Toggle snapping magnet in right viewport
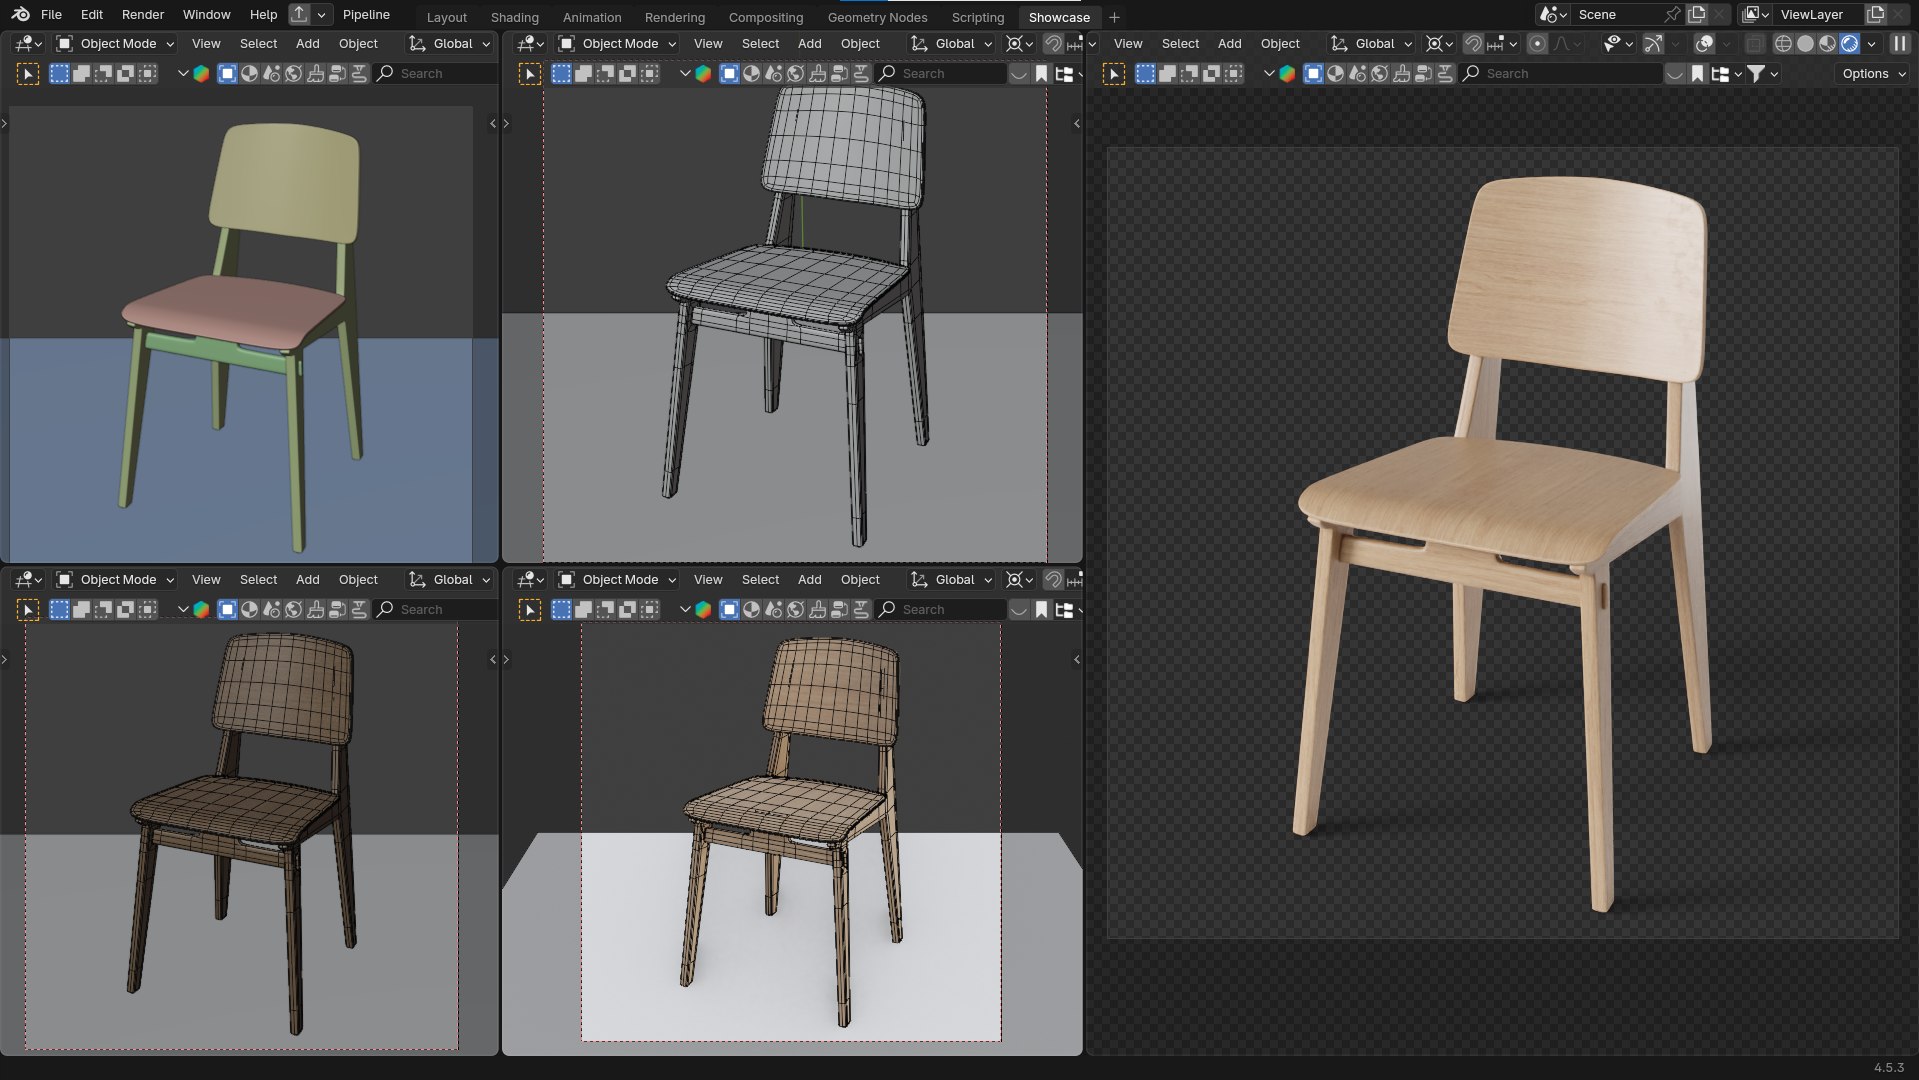This screenshot has width=1919, height=1080. click(1473, 44)
